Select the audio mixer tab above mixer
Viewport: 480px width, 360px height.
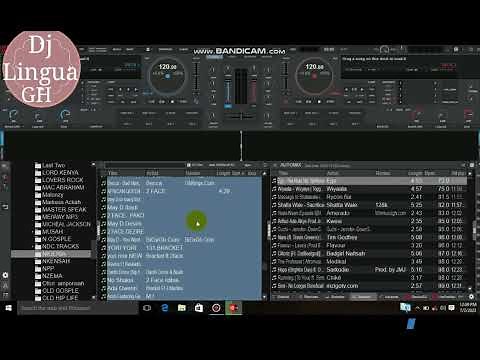(214, 57)
